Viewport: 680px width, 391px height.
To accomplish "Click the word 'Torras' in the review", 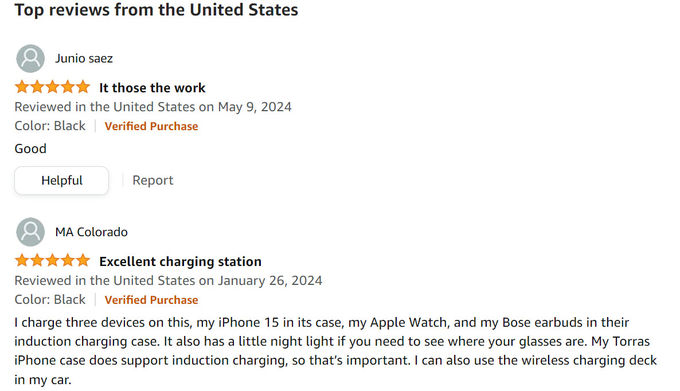I will (x=631, y=341).
